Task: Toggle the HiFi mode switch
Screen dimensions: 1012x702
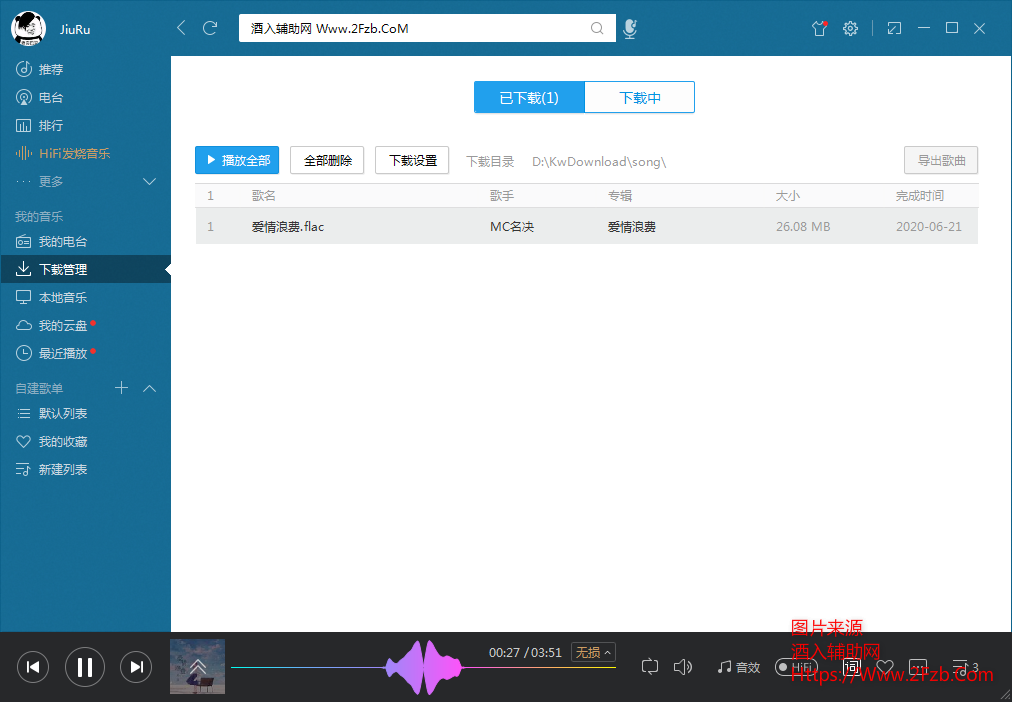Action: tap(796, 667)
